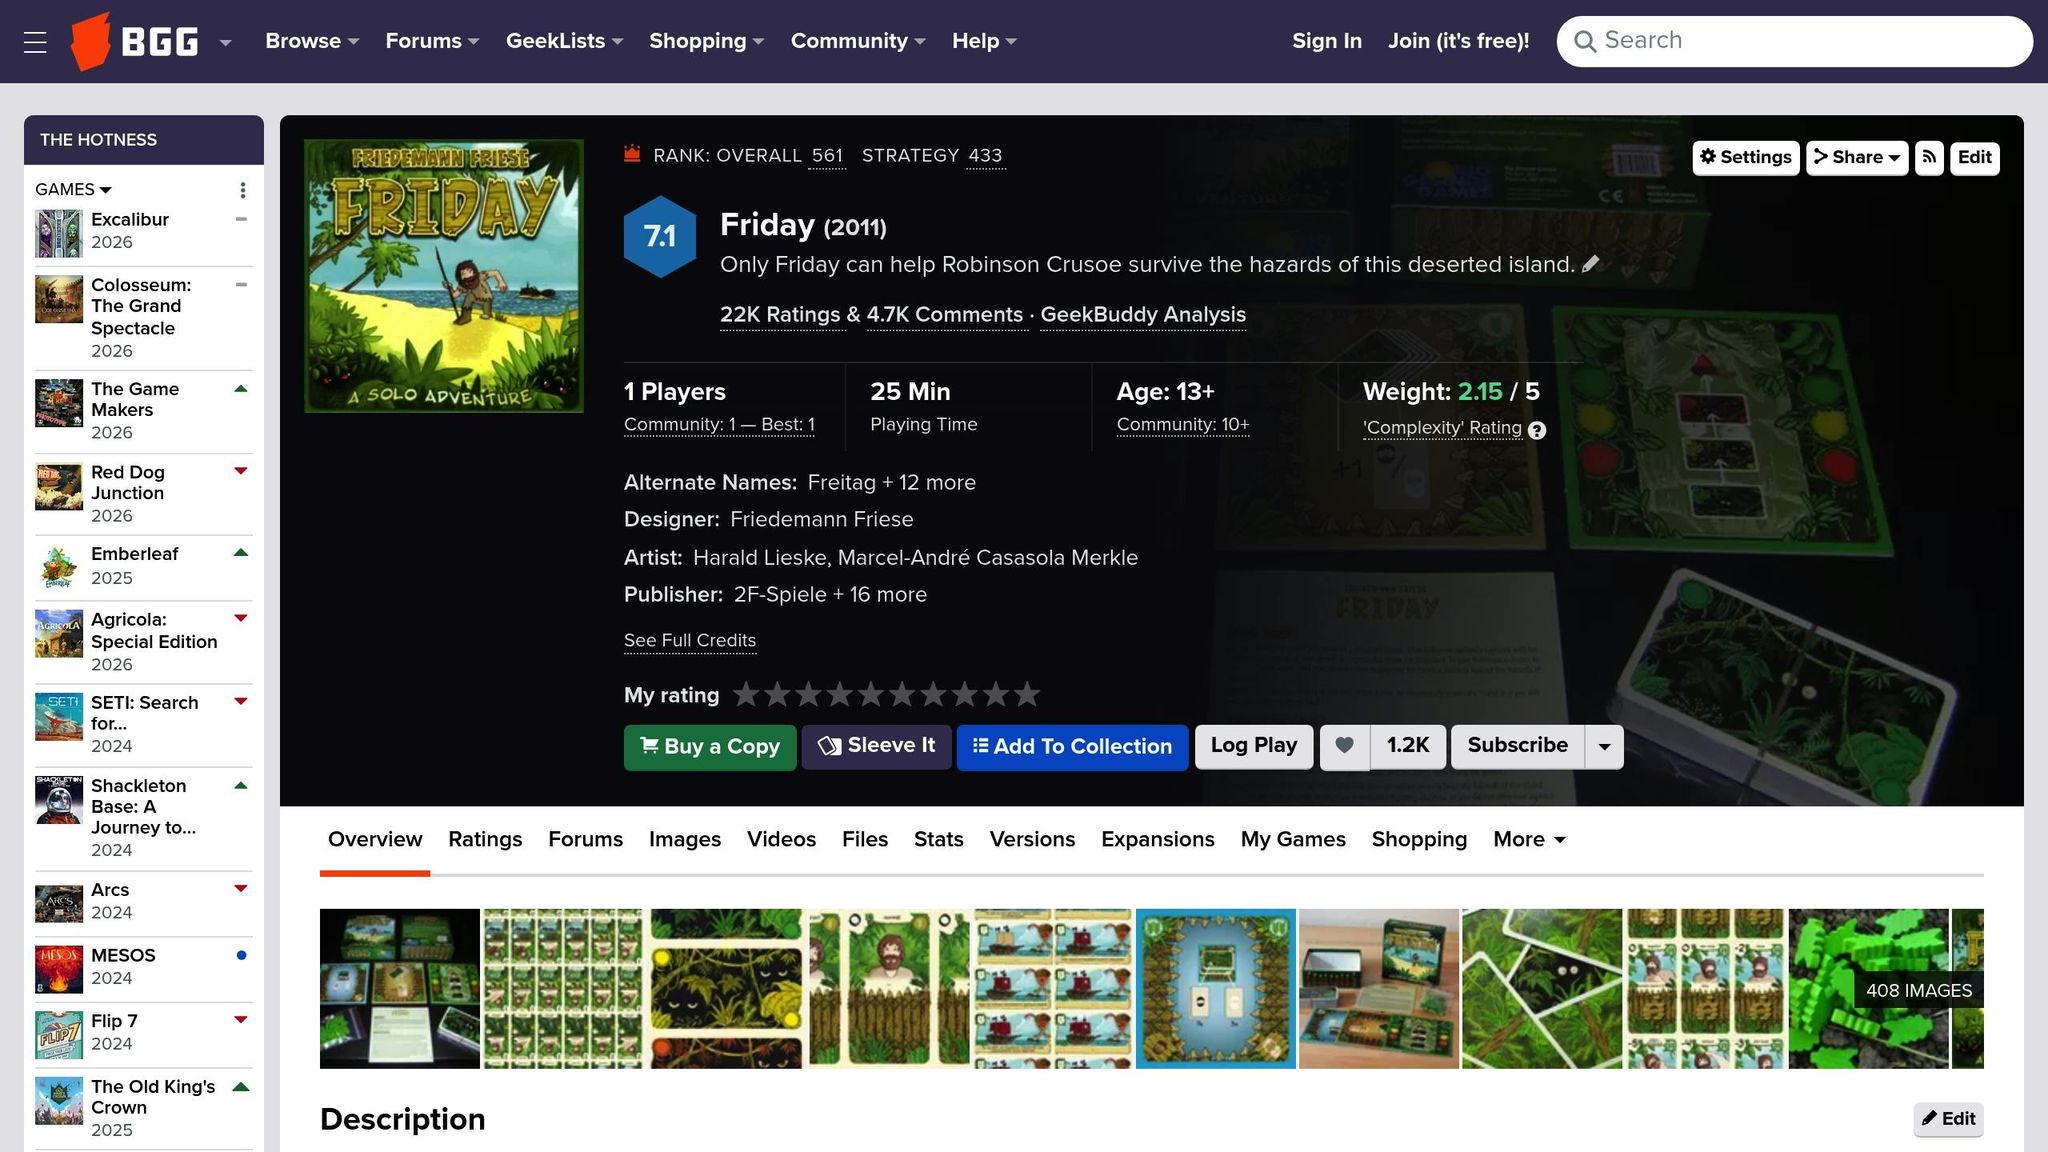Click the heart fan icon

1345,746
